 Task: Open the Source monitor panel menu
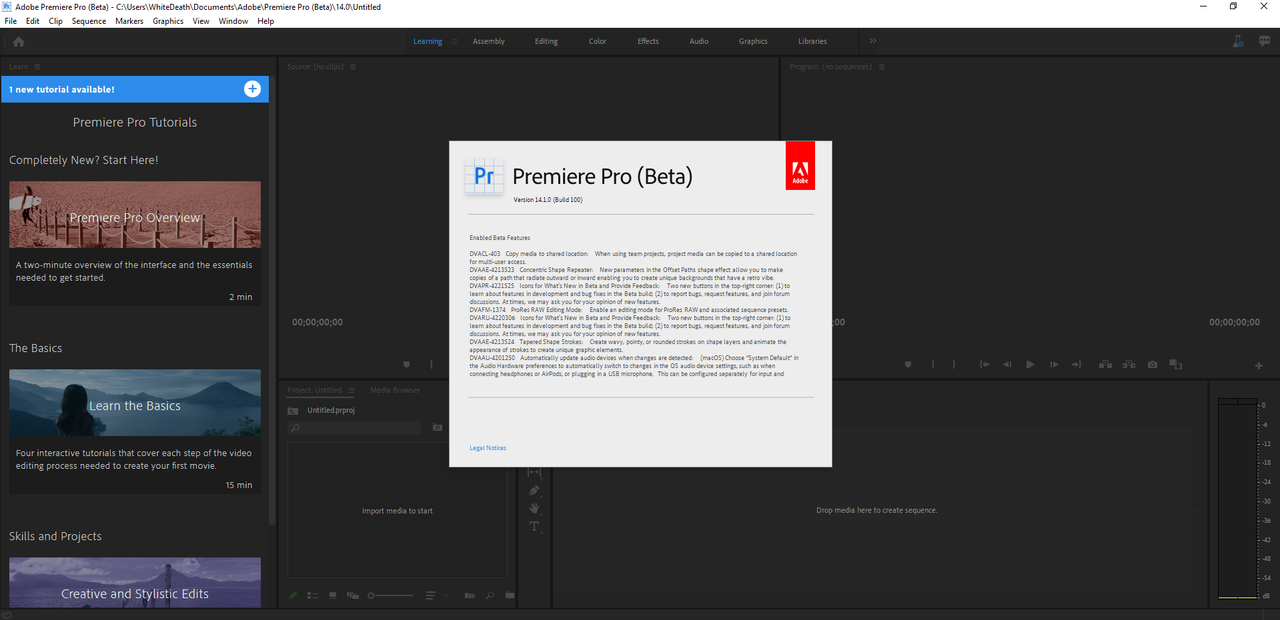pyautogui.click(x=353, y=67)
